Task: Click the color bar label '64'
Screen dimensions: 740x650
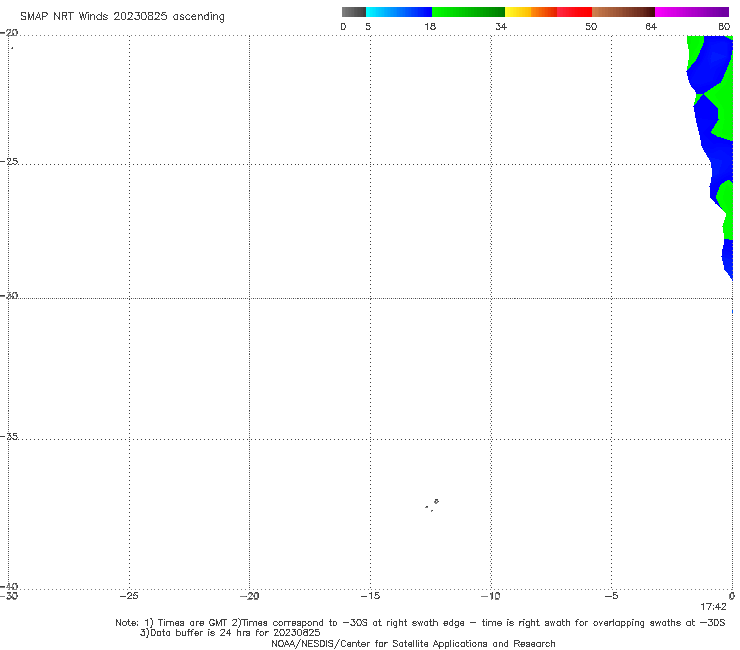Action: pos(651,26)
